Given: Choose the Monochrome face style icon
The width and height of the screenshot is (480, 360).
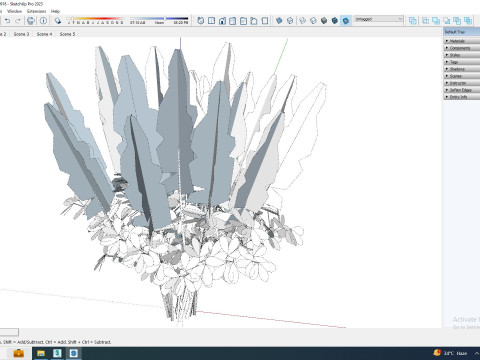Looking at the screenshot, I should (x=346, y=21).
